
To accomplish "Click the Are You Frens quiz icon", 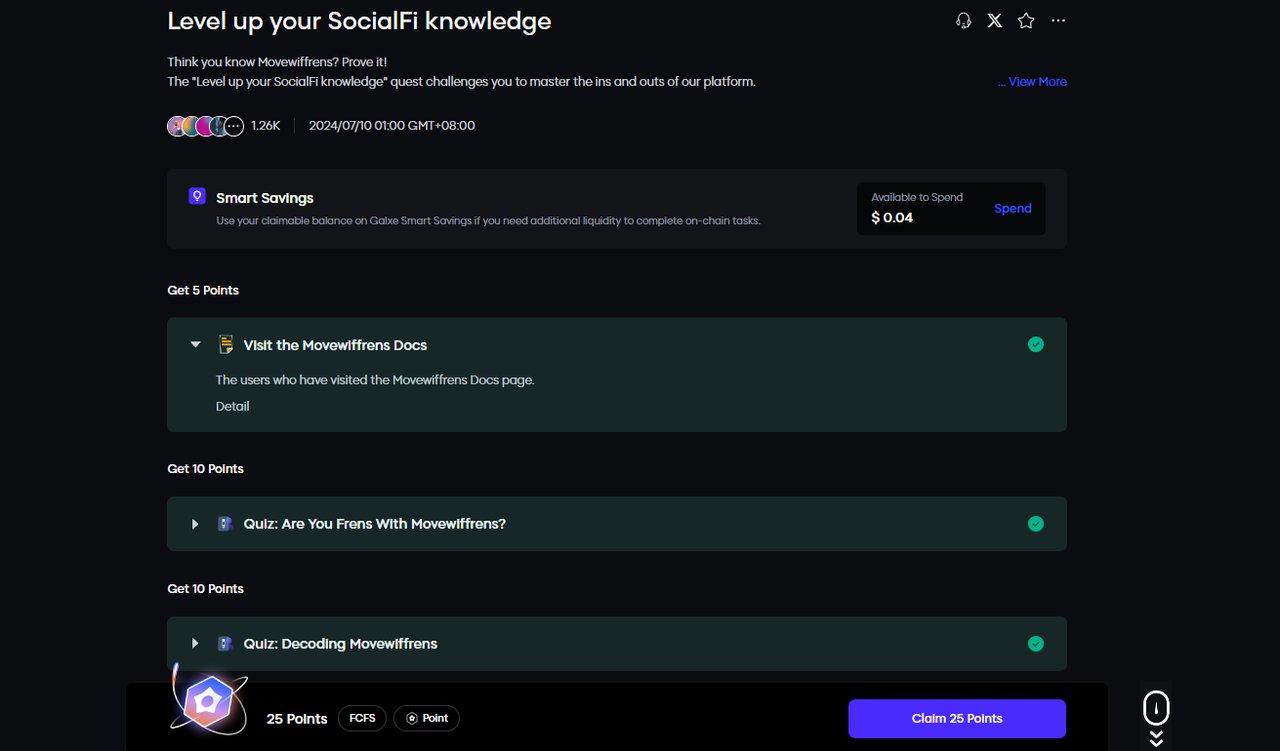I will [225, 524].
